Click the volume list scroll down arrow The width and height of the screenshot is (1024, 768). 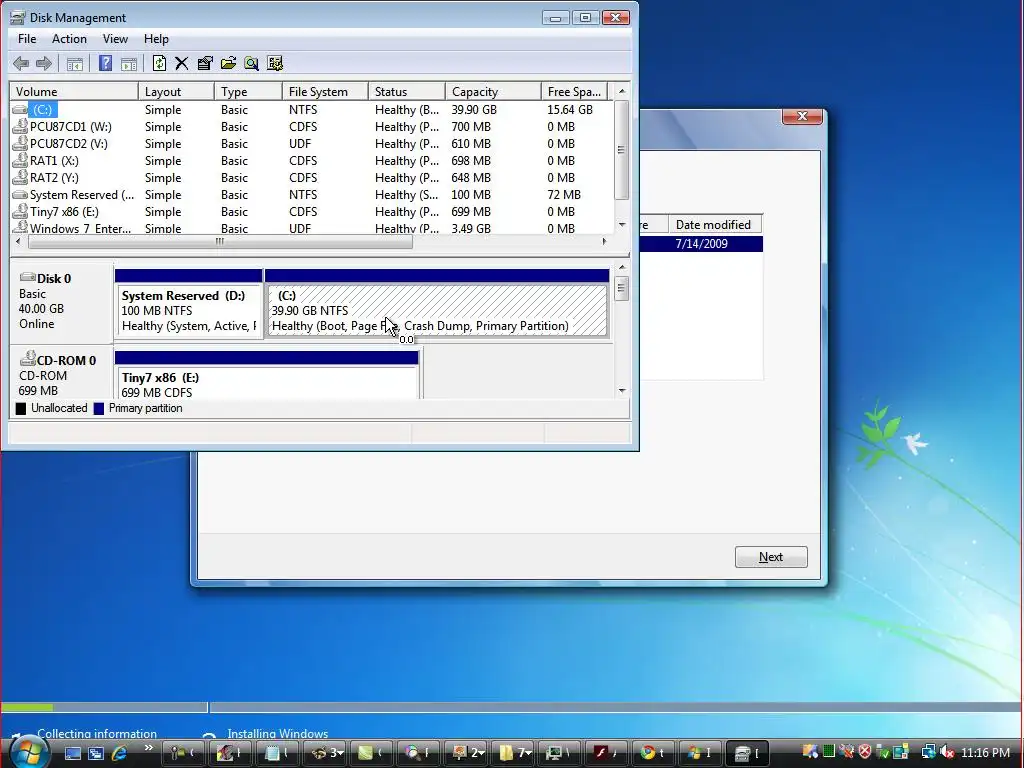click(x=622, y=225)
